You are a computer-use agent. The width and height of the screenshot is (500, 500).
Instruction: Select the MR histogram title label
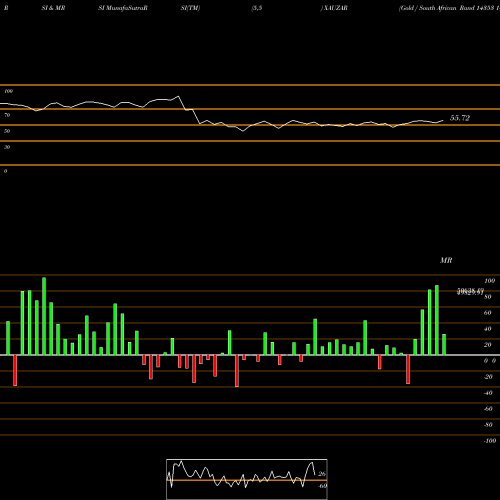446,260
